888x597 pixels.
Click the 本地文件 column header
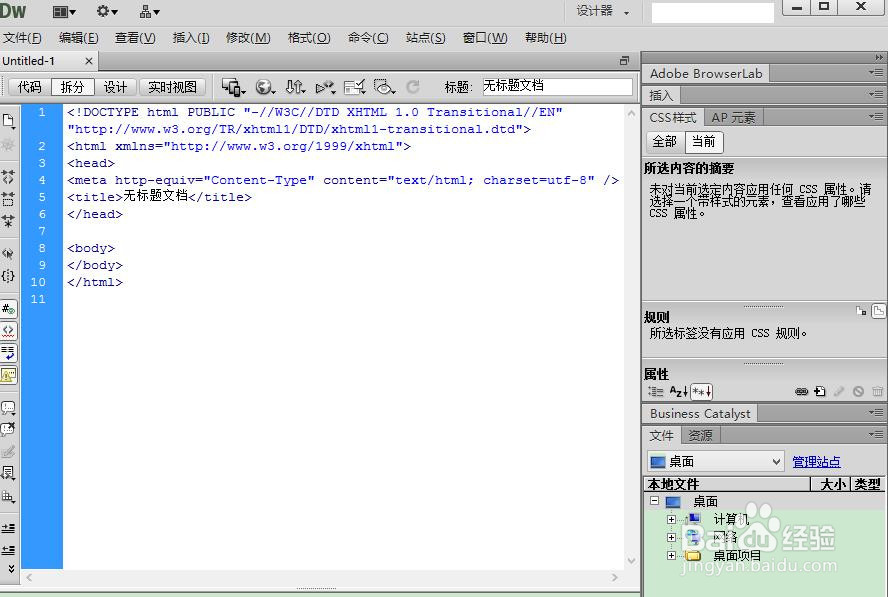coord(727,484)
